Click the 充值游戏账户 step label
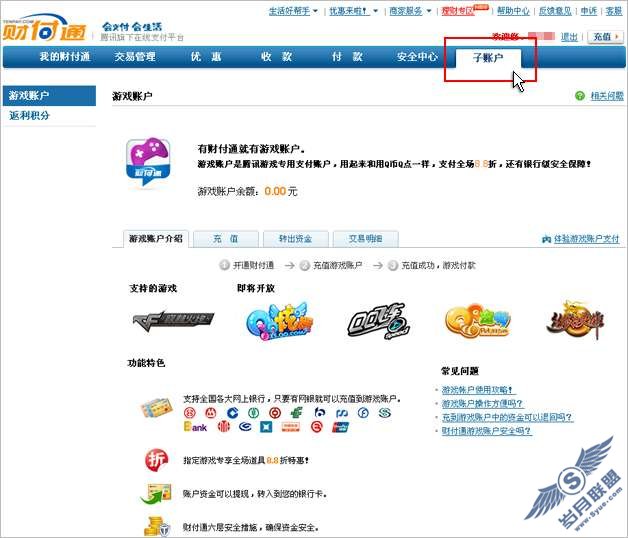This screenshot has height=538, width=628. tap(337, 265)
